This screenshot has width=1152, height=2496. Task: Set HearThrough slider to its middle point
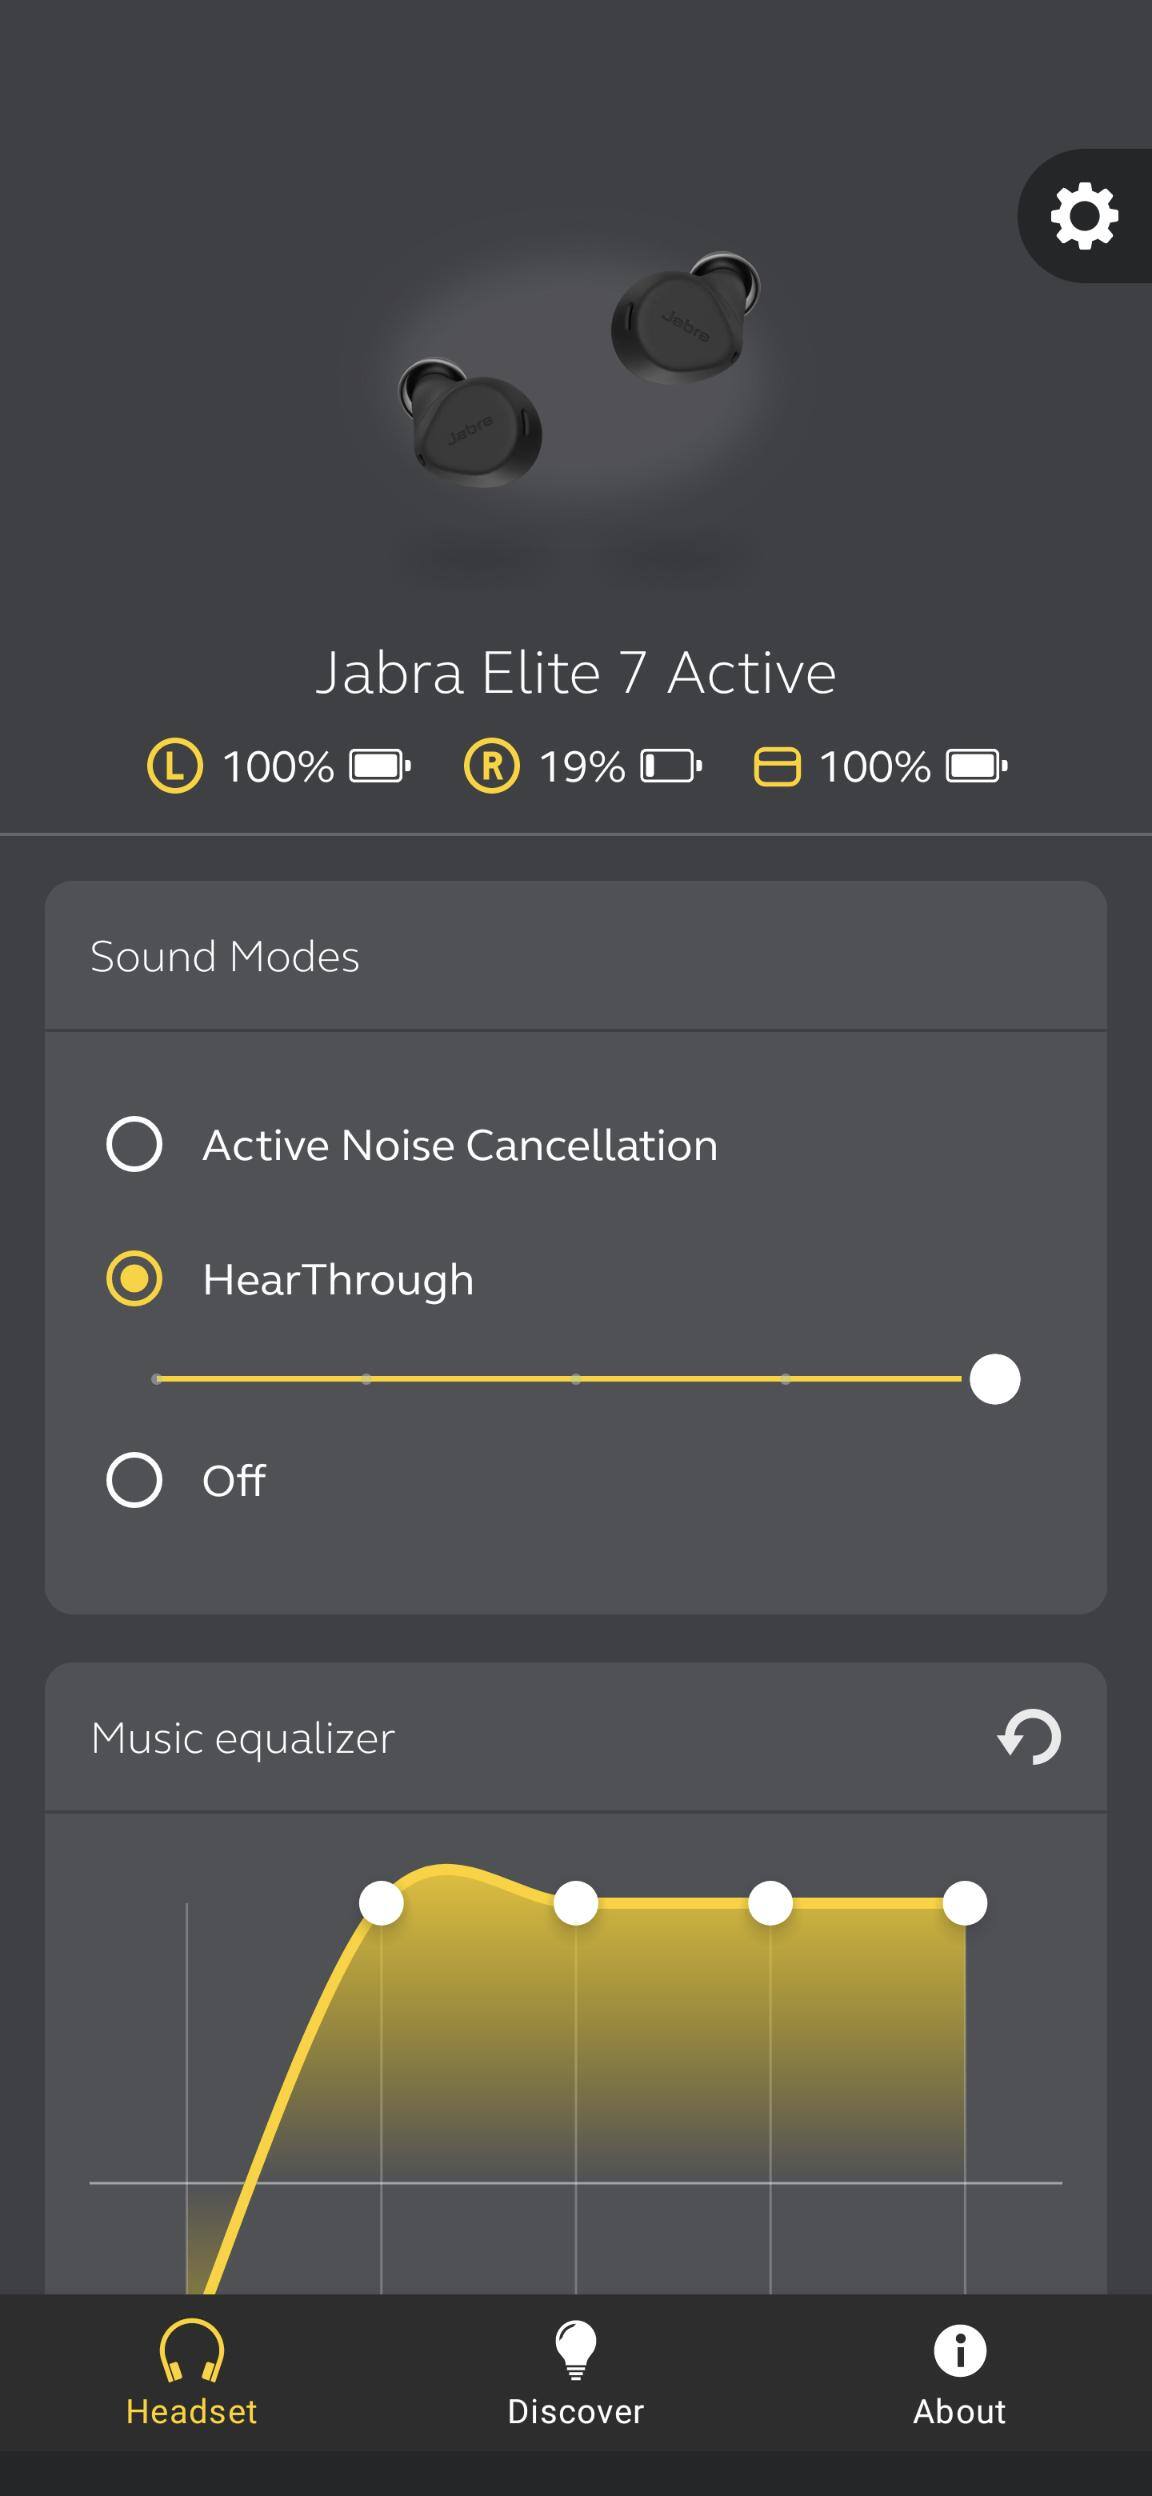(x=576, y=1379)
